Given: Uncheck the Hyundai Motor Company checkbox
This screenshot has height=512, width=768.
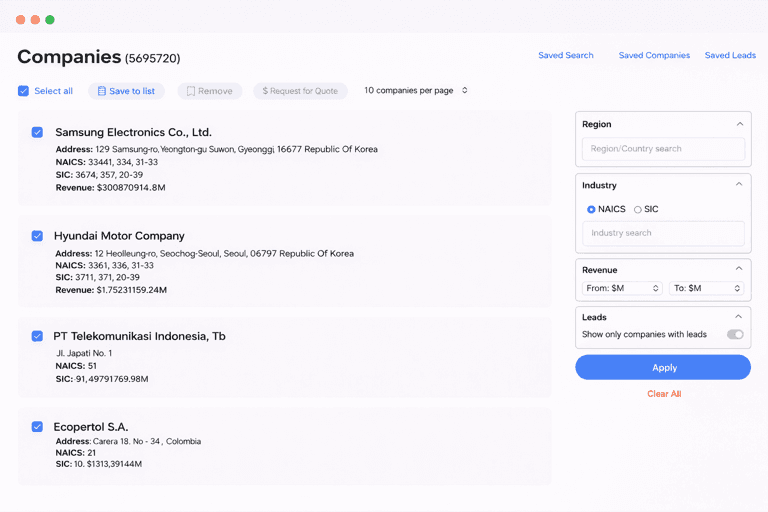Looking at the screenshot, I should point(37,236).
